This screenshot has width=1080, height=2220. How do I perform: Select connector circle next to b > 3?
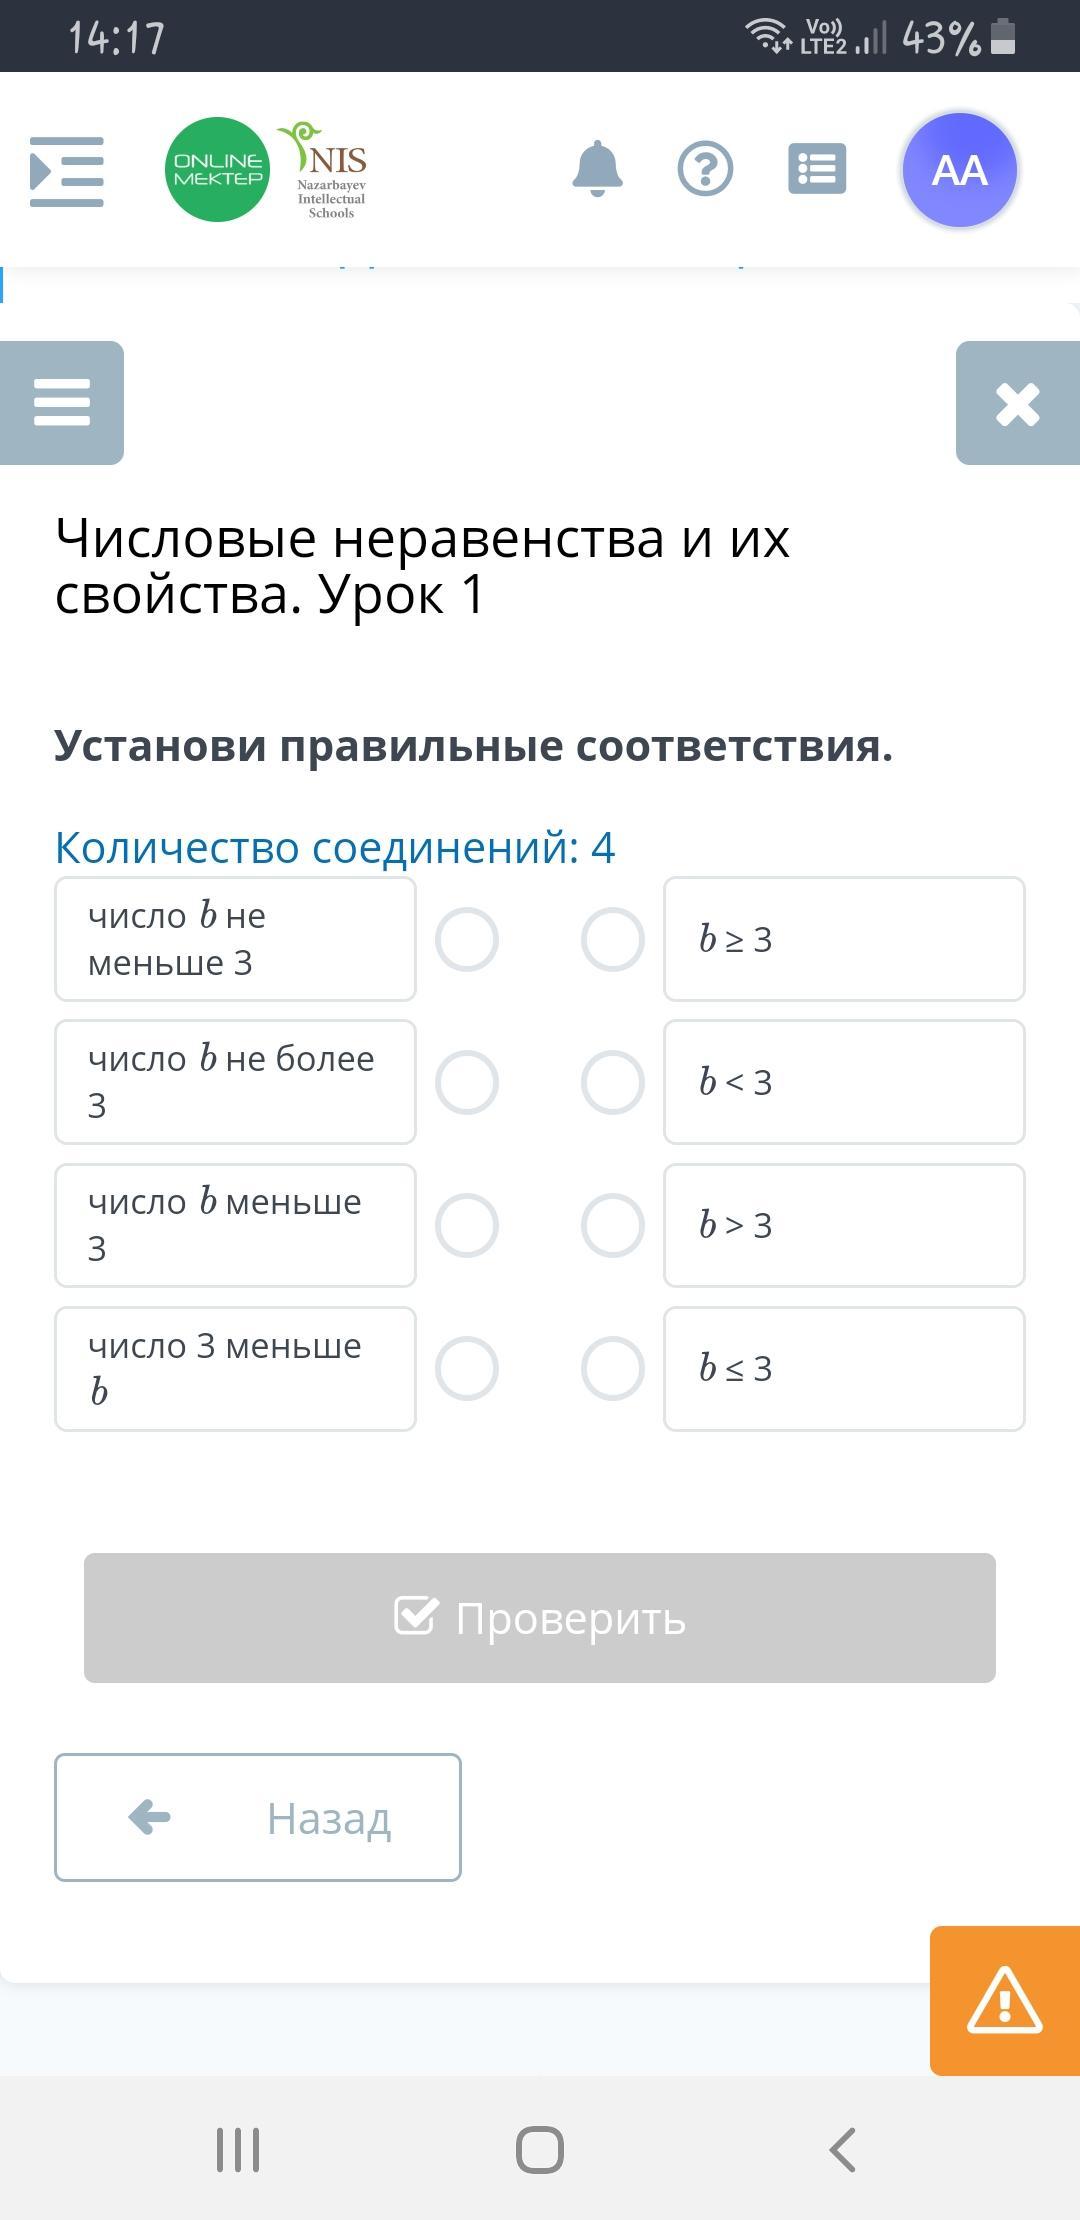(613, 1226)
